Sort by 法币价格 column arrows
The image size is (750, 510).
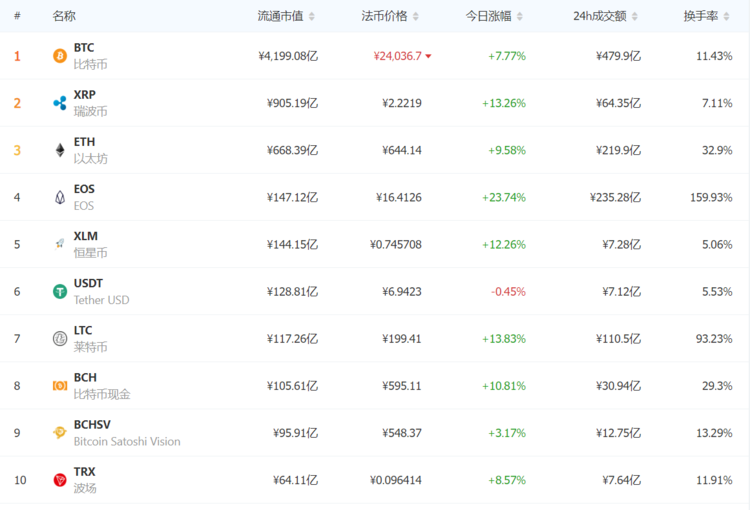[x=416, y=17]
